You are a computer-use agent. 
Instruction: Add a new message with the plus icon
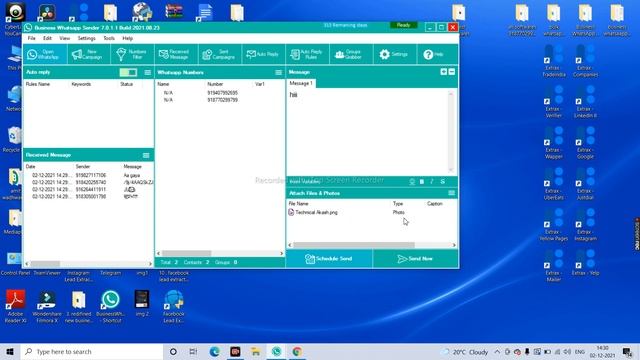click(x=444, y=72)
